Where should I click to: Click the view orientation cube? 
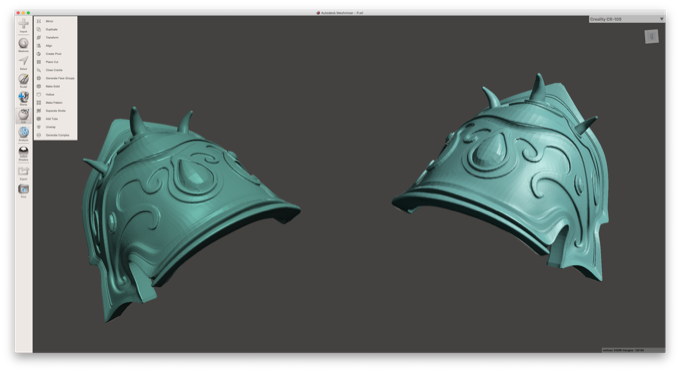click(x=651, y=37)
